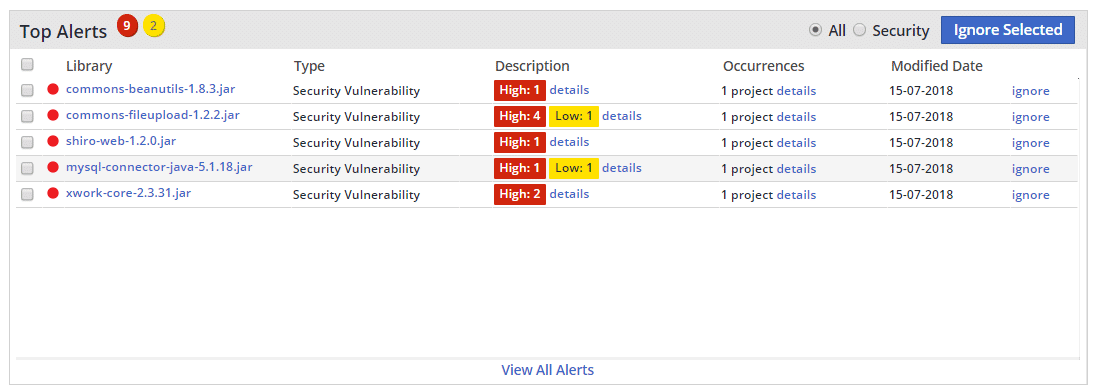Click Low: 1 badge for mysql-connector-java
This screenshot has height=392, width=1096.
(573, 168)
